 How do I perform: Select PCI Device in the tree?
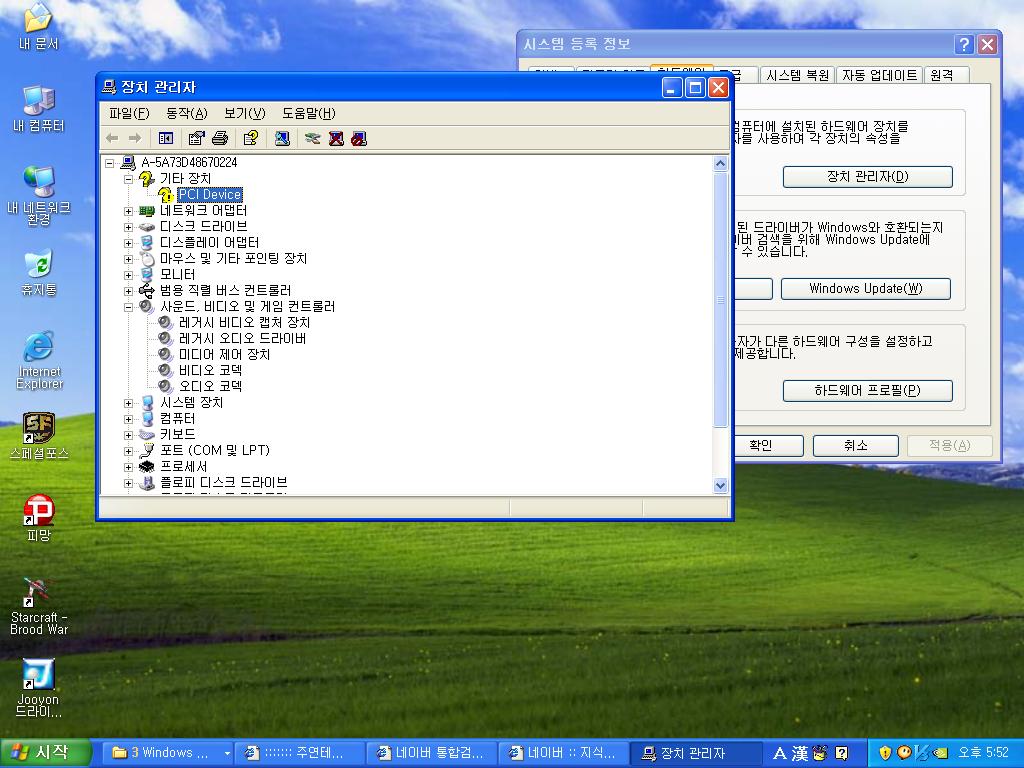[x=210, y=195]
